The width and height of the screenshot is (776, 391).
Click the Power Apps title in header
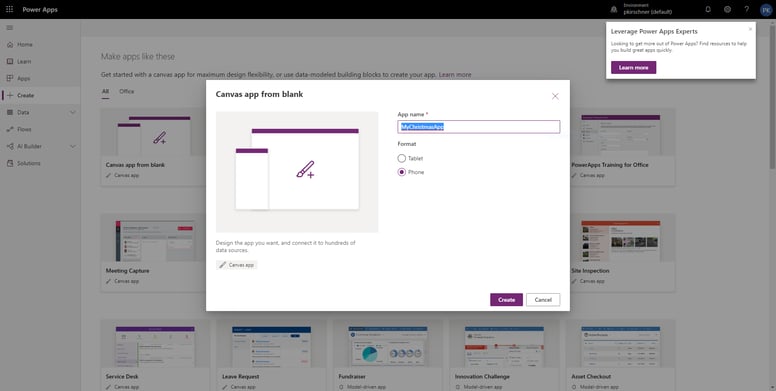(x=40, y=9)
